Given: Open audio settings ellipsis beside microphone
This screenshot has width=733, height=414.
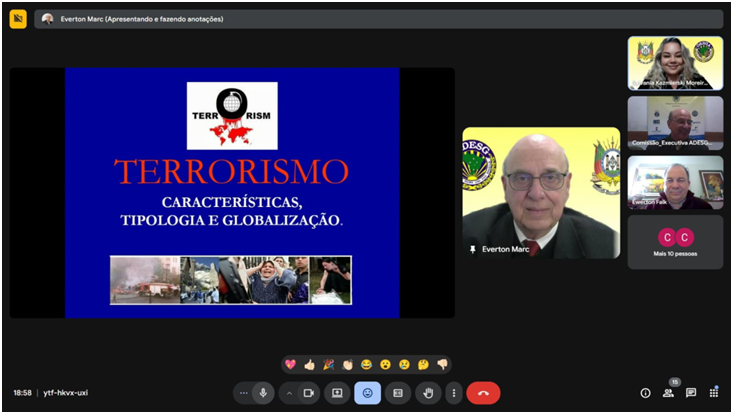Looking at the screenshot, I should click(x=243, y=393).
